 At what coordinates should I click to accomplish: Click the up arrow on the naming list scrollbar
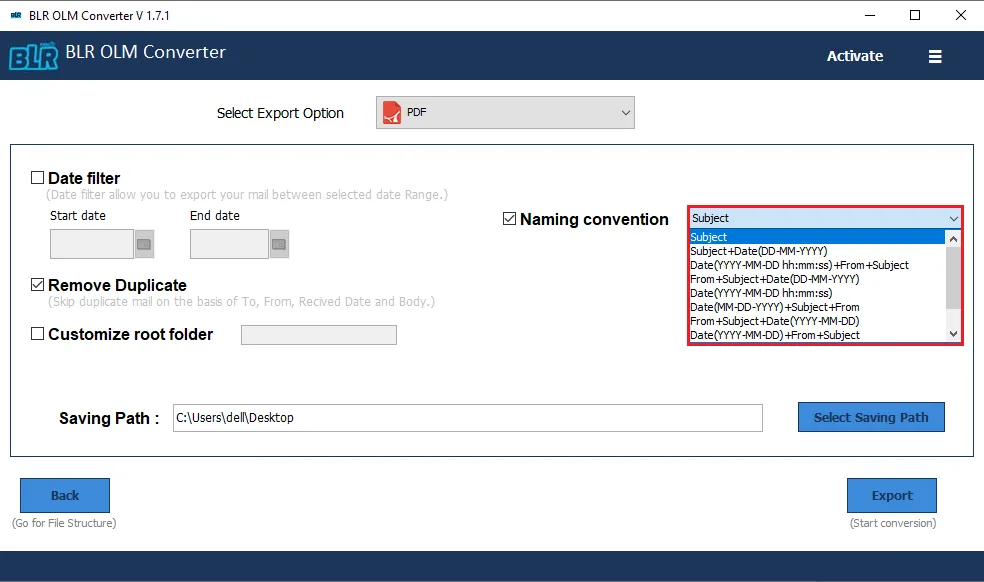point(953,238)
